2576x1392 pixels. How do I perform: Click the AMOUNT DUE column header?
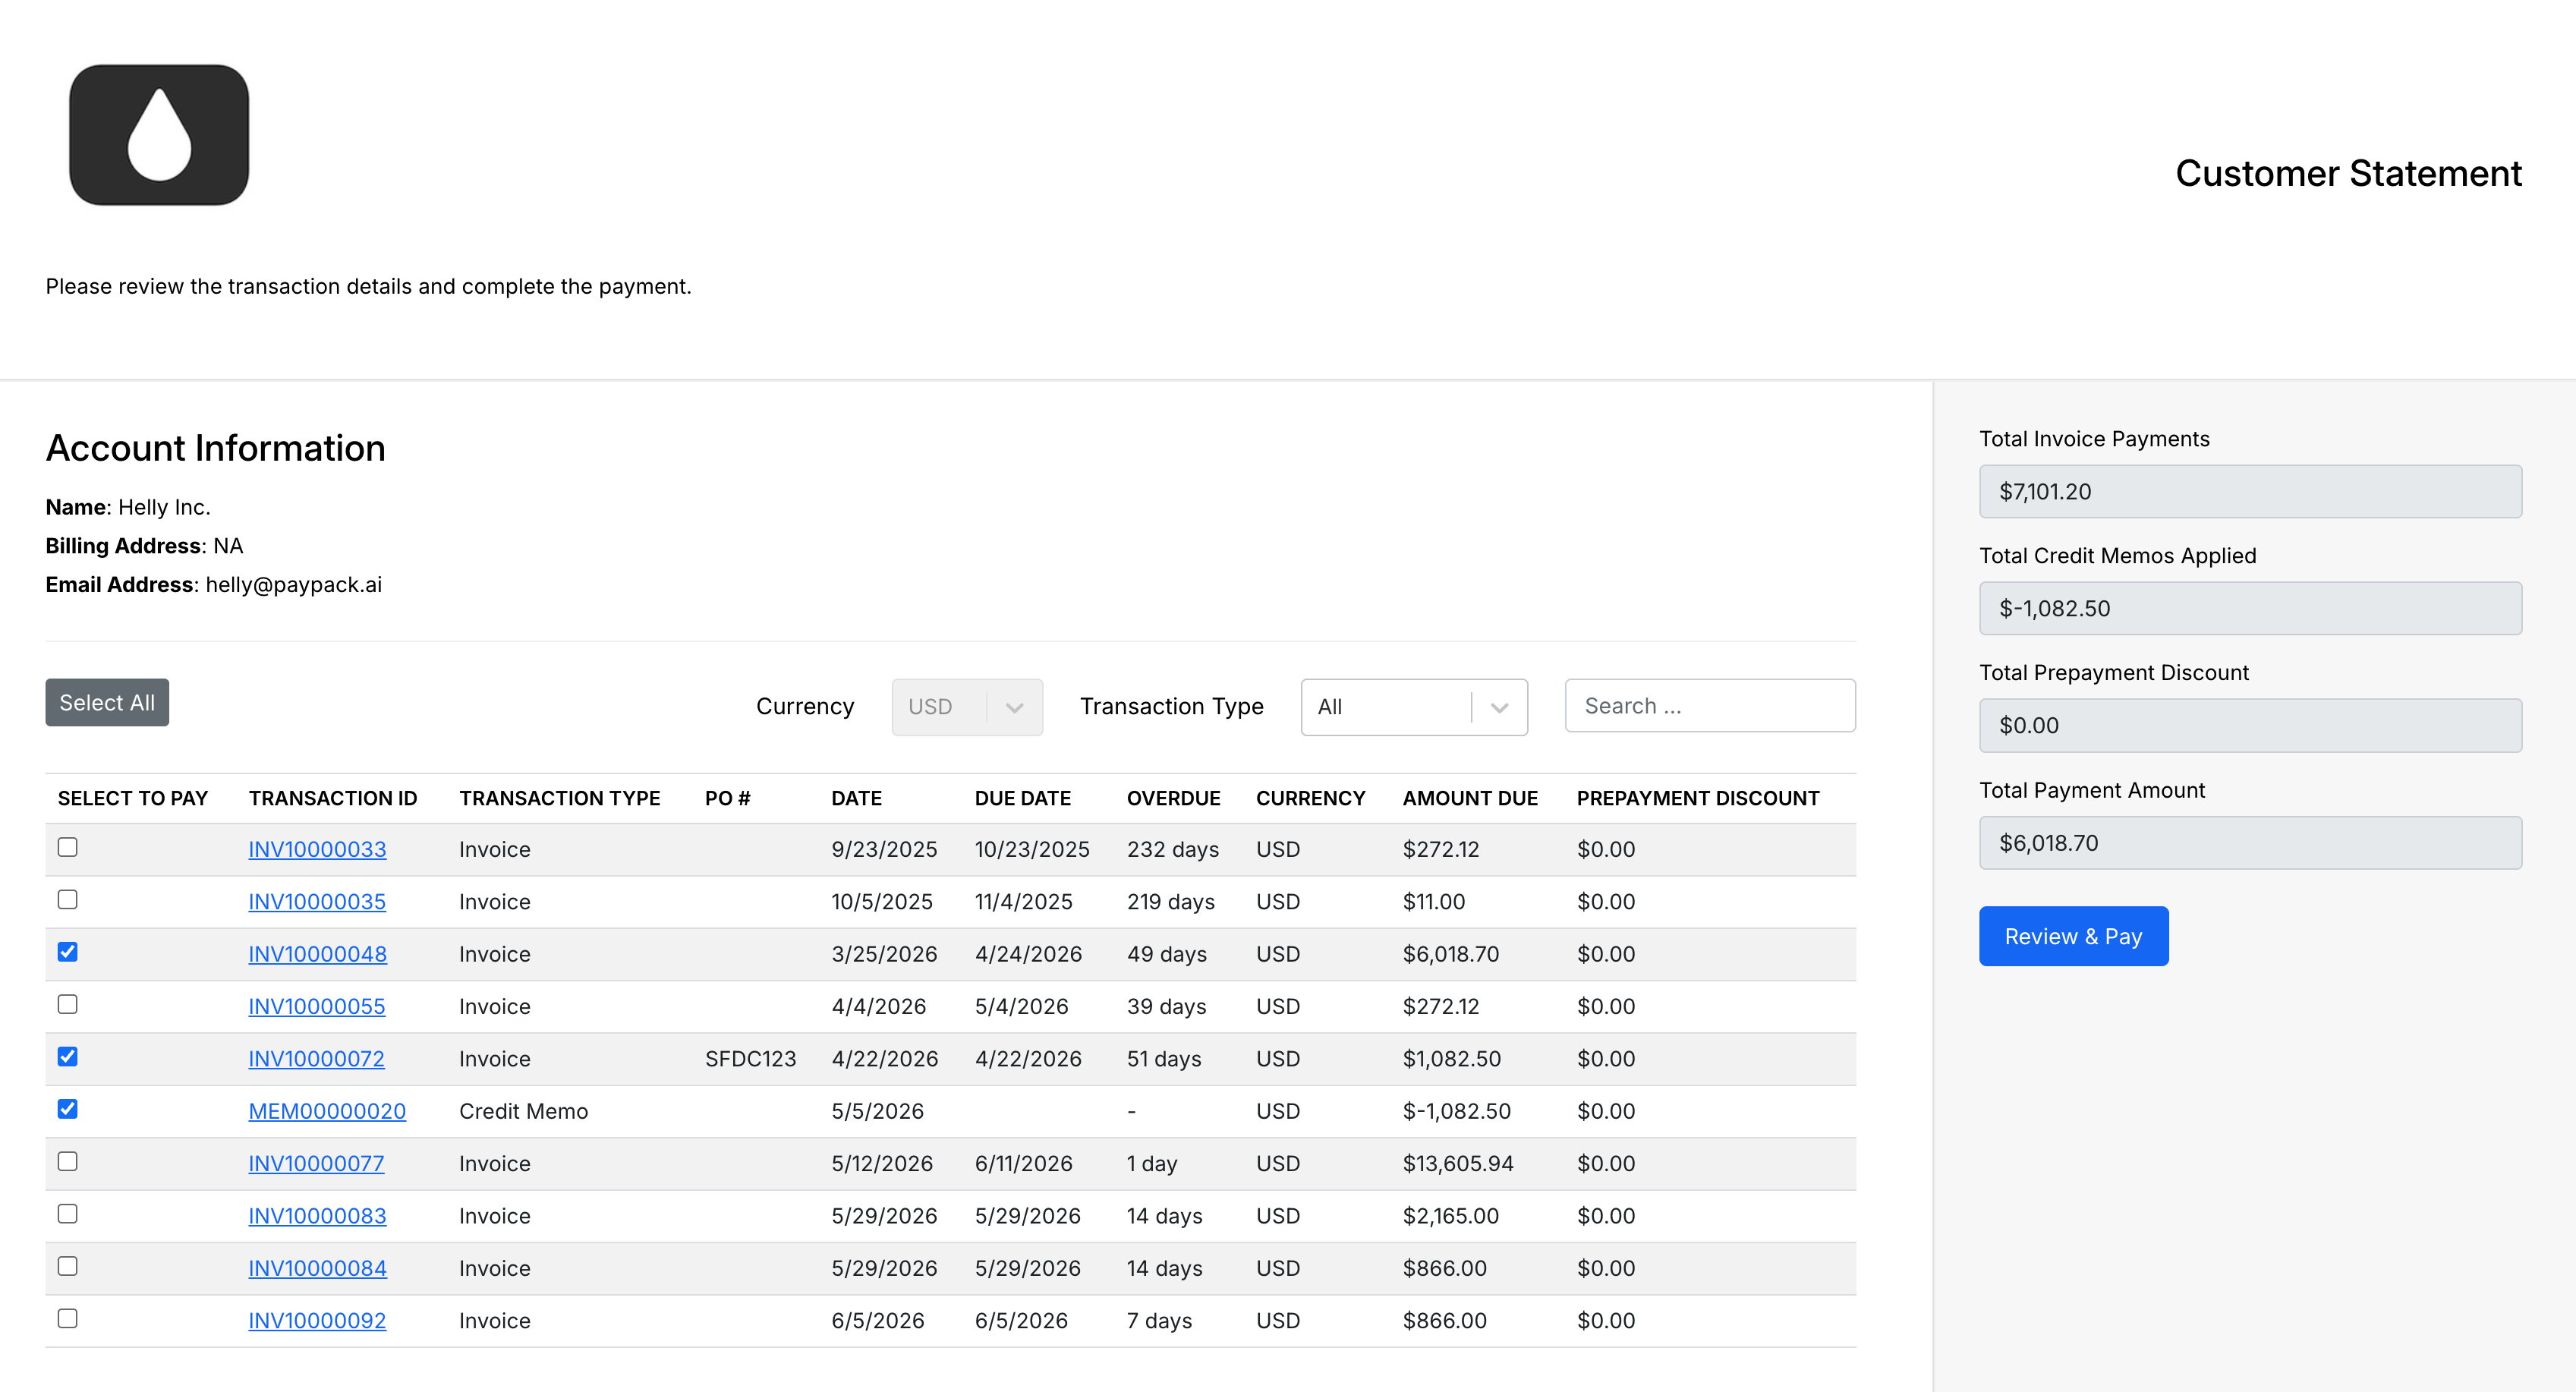click(x=1469, y=798)
